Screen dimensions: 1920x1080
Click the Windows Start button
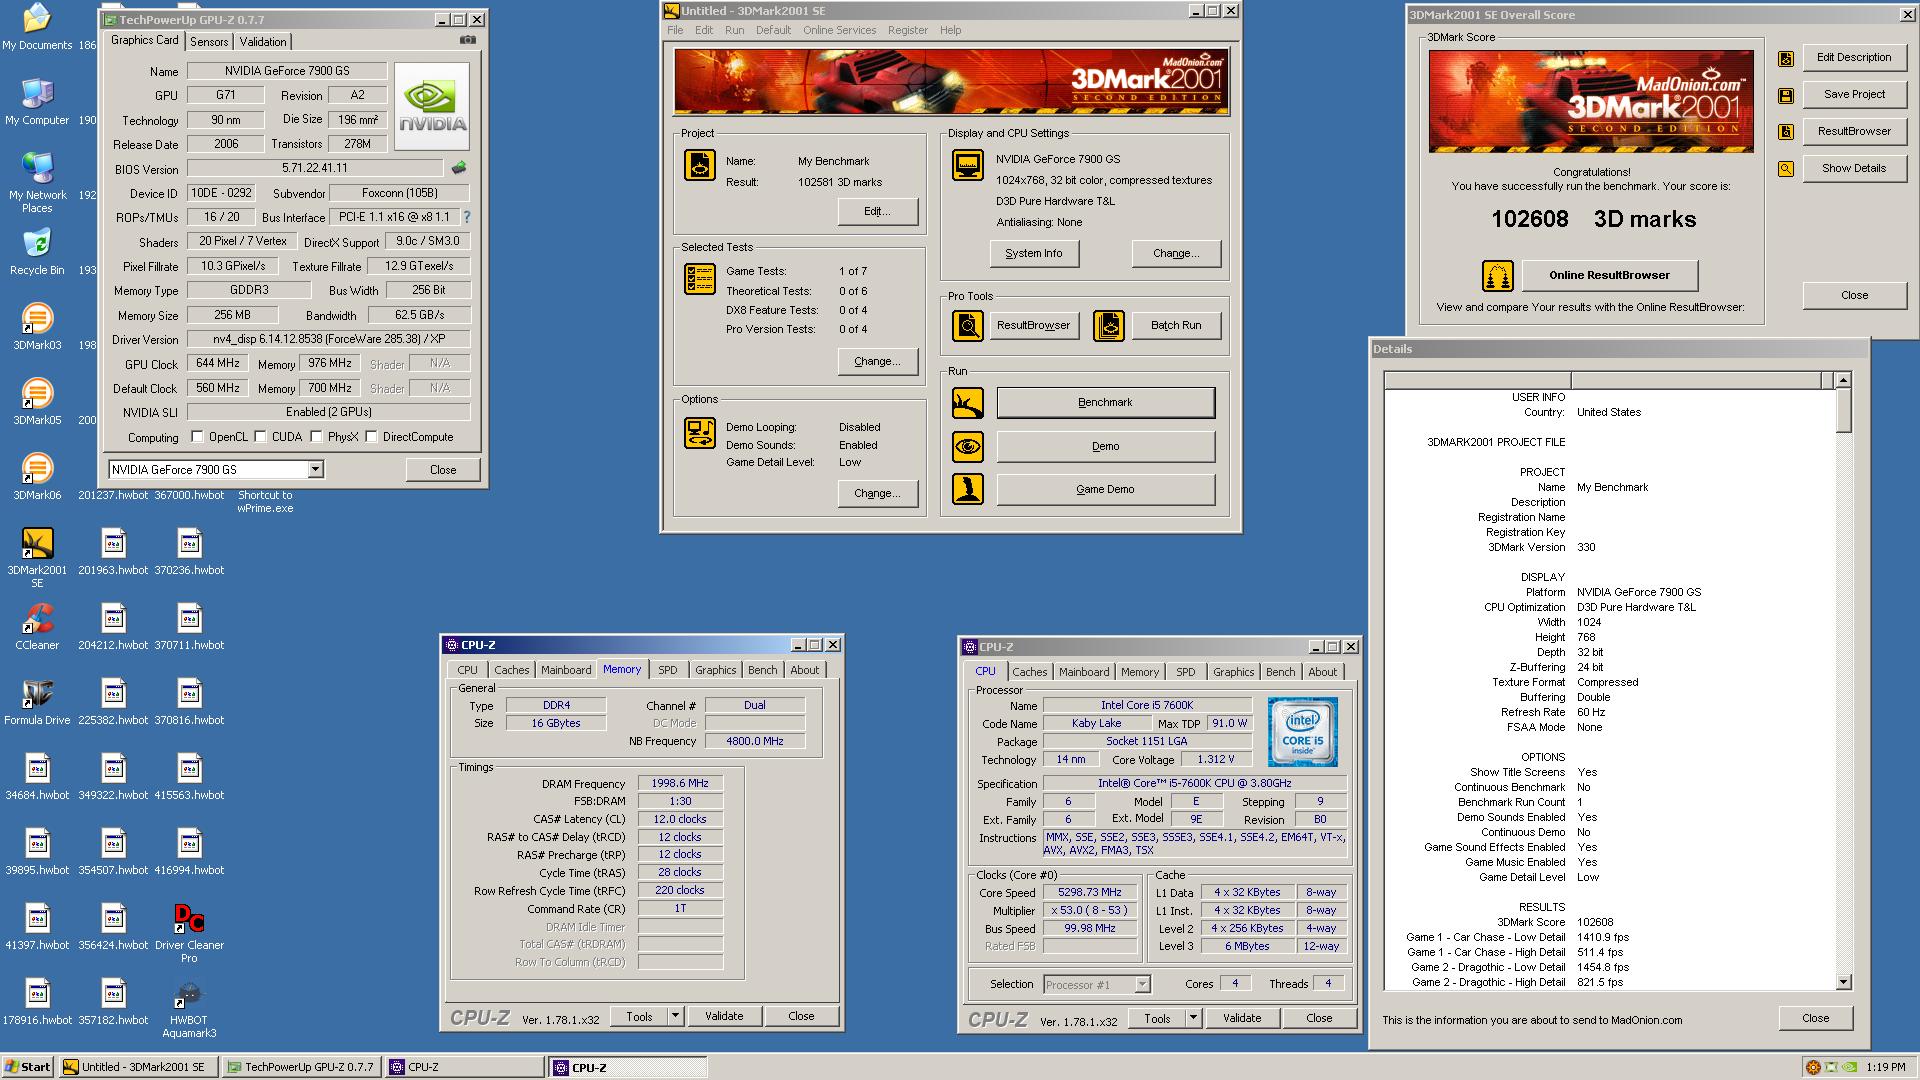[27, 1067]
